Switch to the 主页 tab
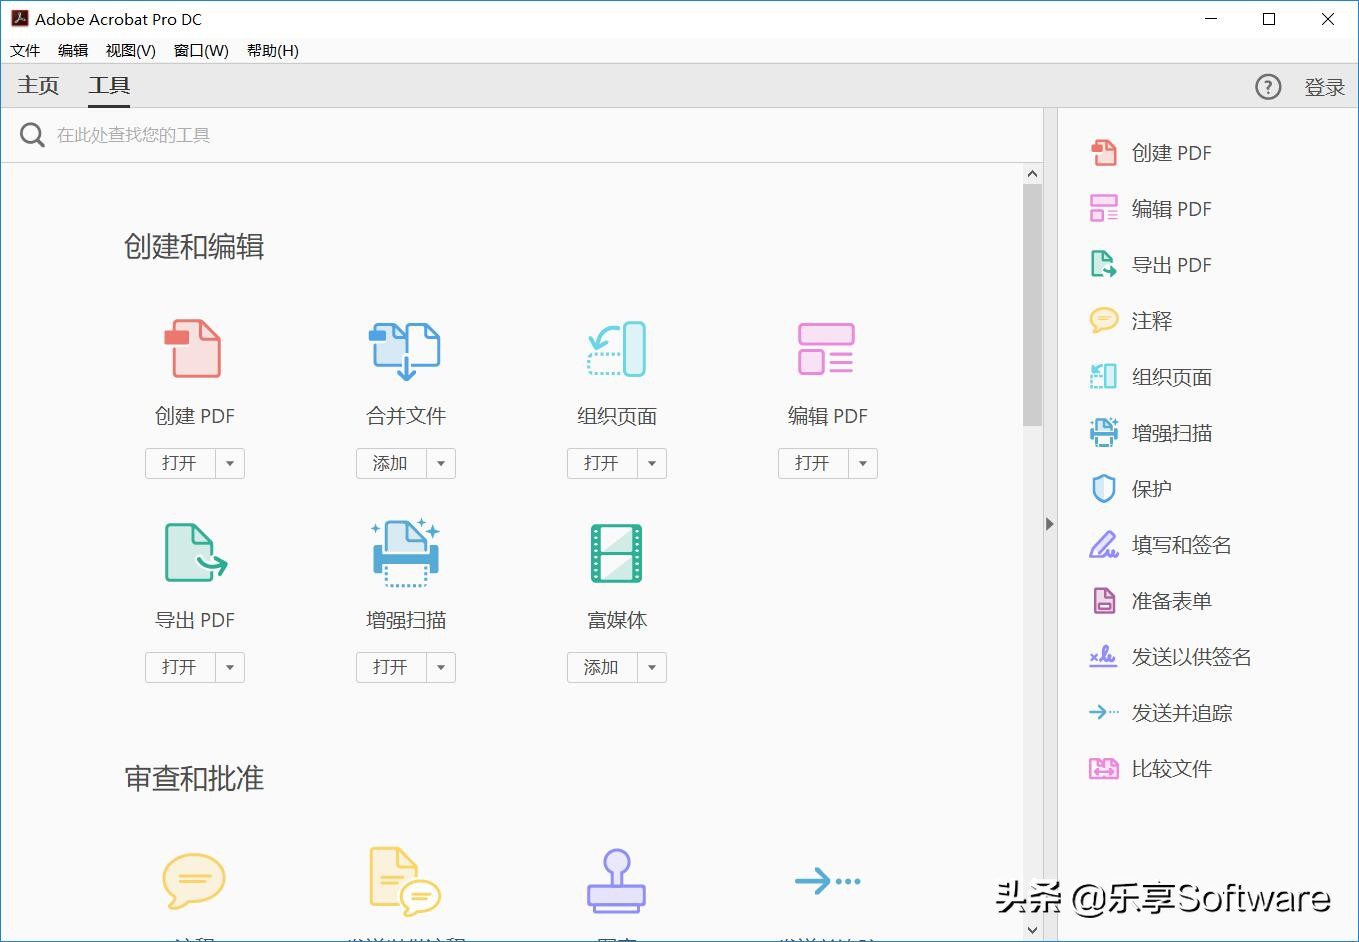Image resolution: width=1359 pixels, height=942 pixels. [38, 86]
